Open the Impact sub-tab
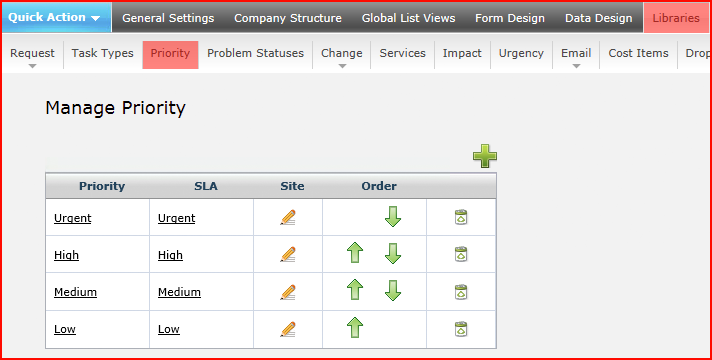 click(462, 53)
